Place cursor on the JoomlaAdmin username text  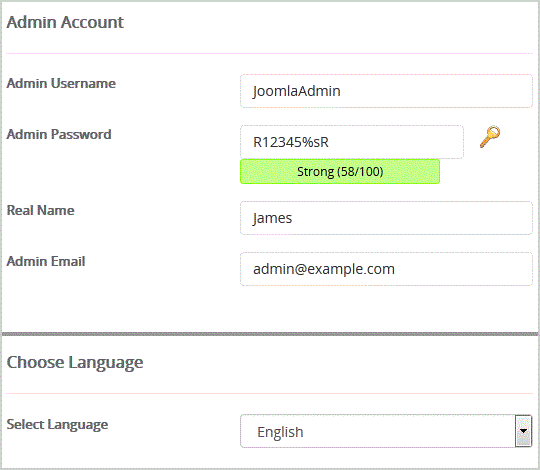coord(297,91)
